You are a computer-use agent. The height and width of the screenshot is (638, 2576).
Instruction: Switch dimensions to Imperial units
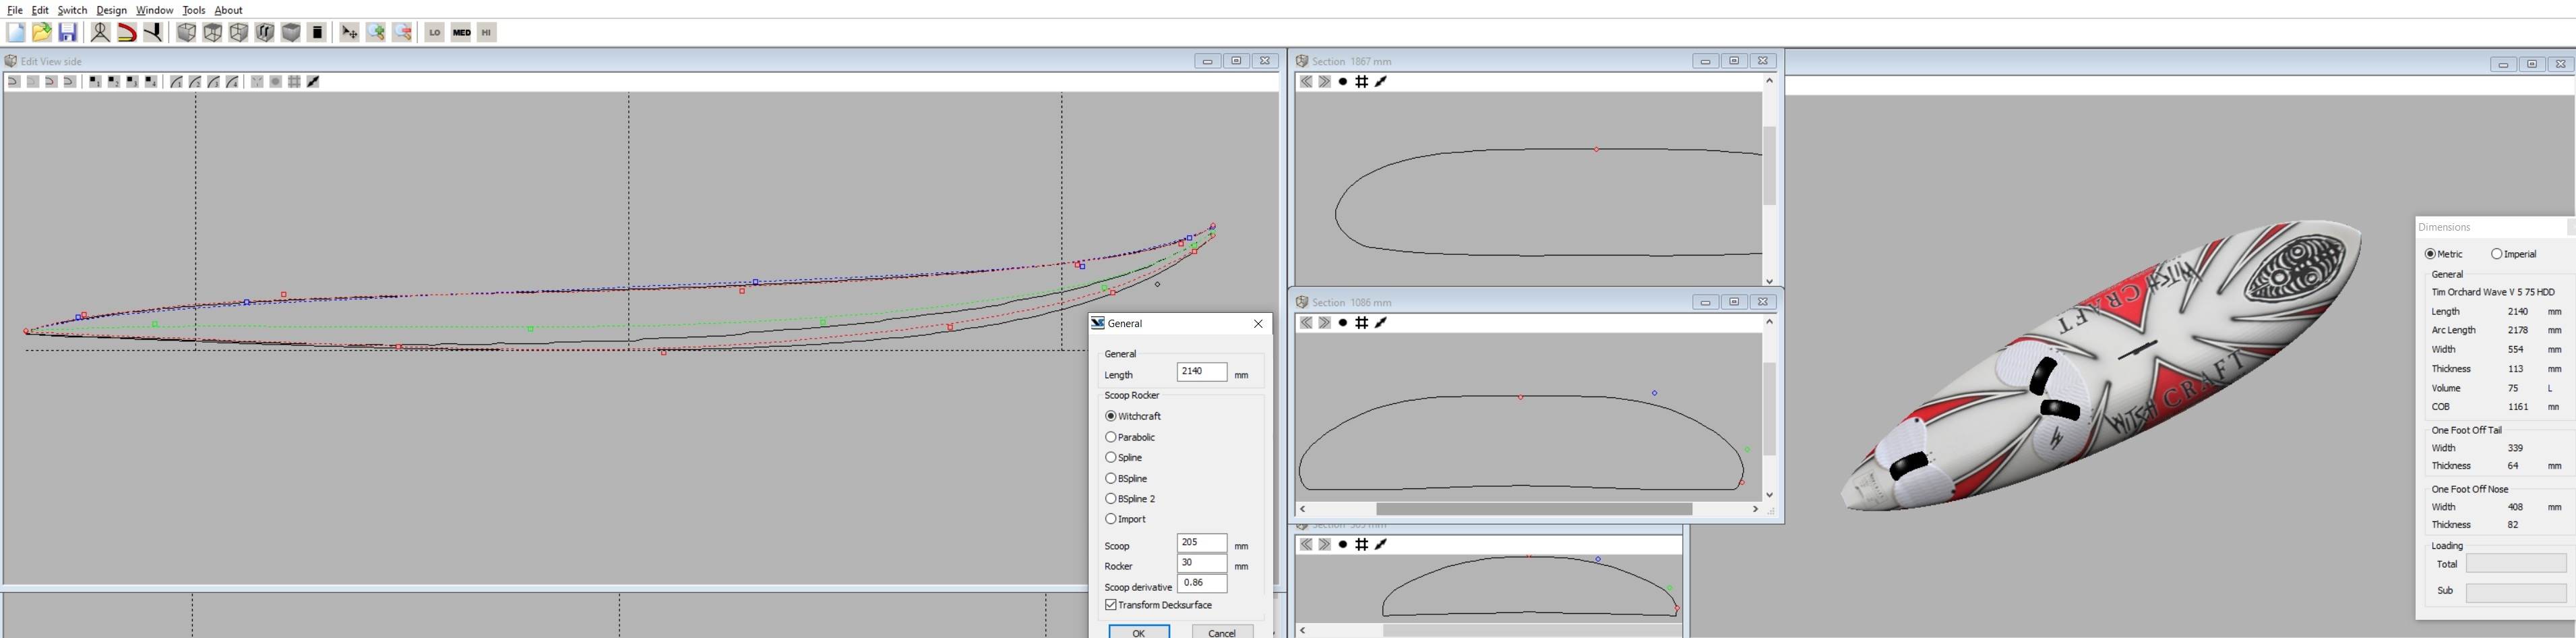point(2496,254)
